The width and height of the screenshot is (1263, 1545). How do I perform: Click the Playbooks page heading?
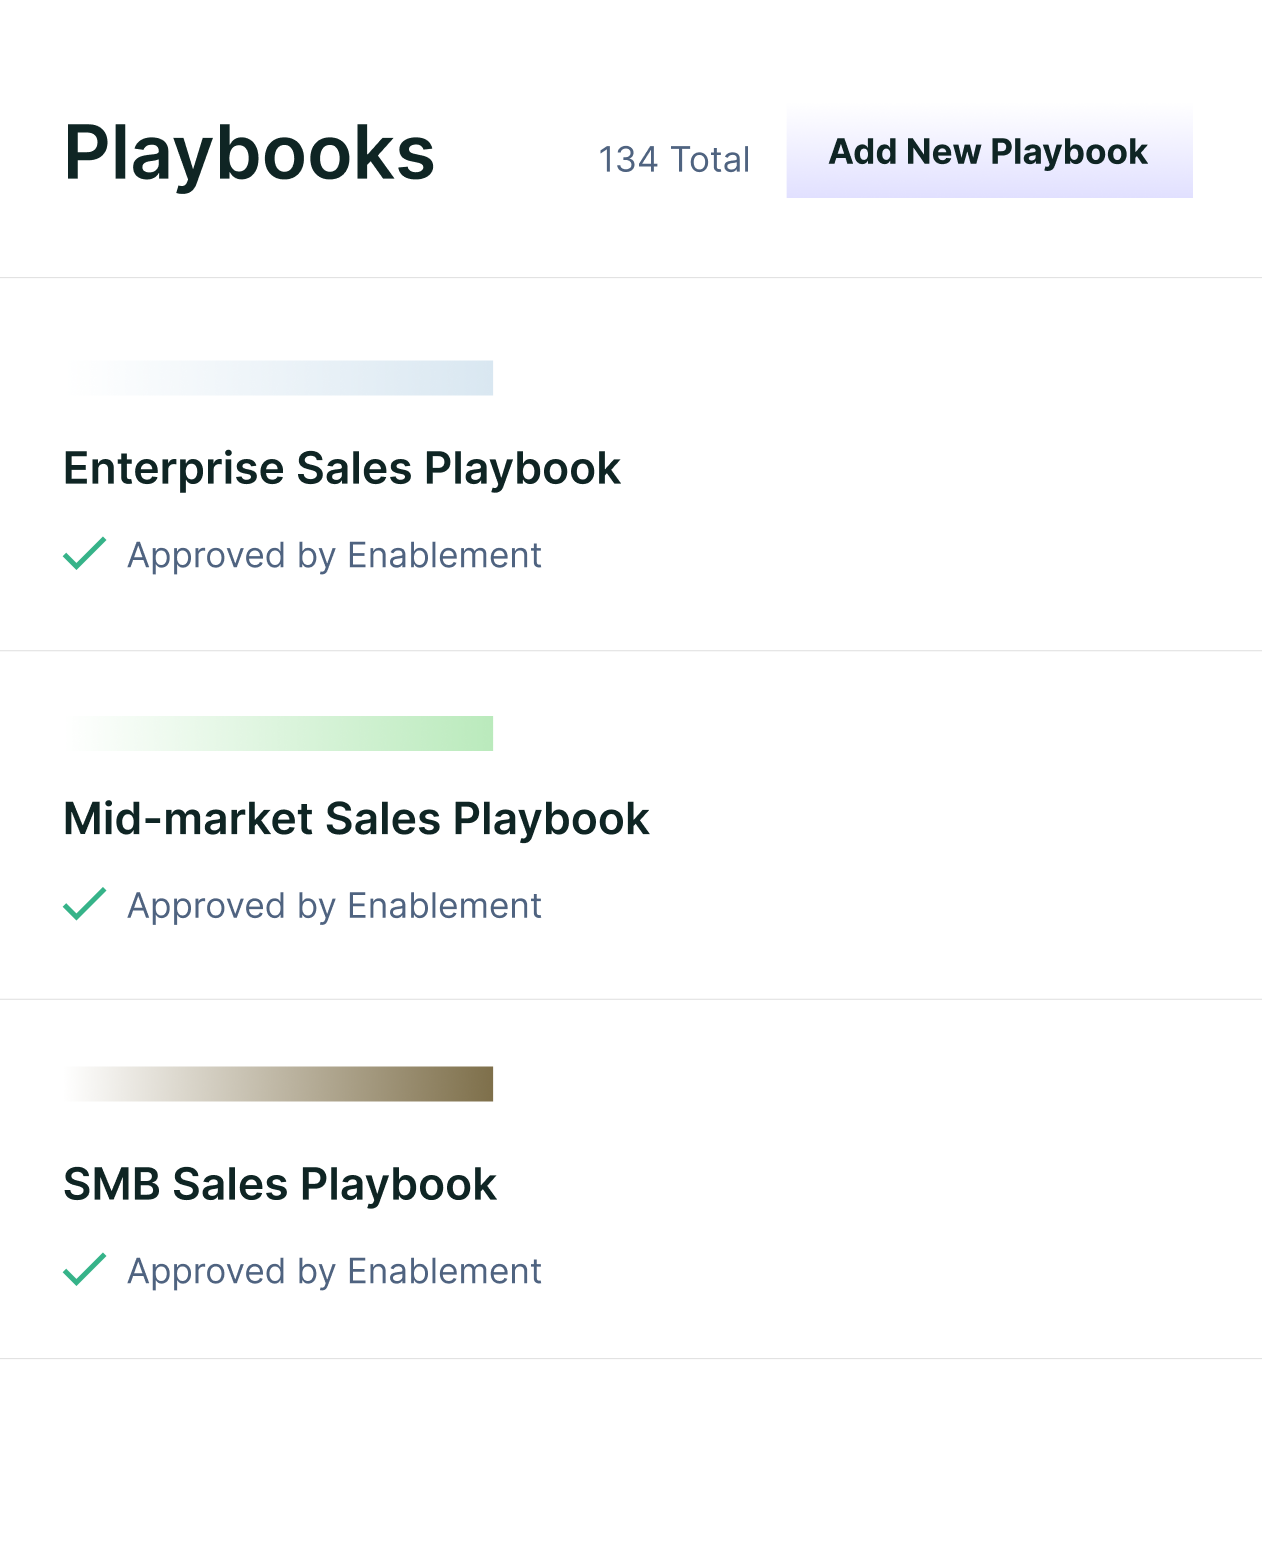[x=249, y=153]
